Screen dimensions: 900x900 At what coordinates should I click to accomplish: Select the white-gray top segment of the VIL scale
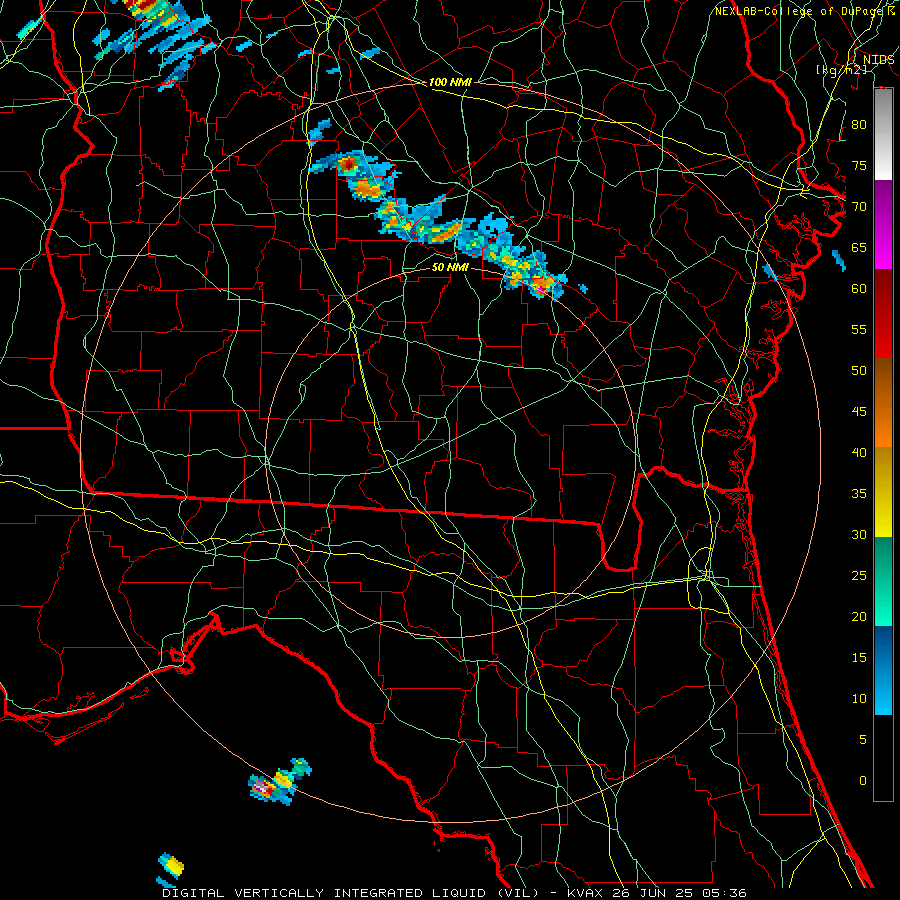click(883, 134)
